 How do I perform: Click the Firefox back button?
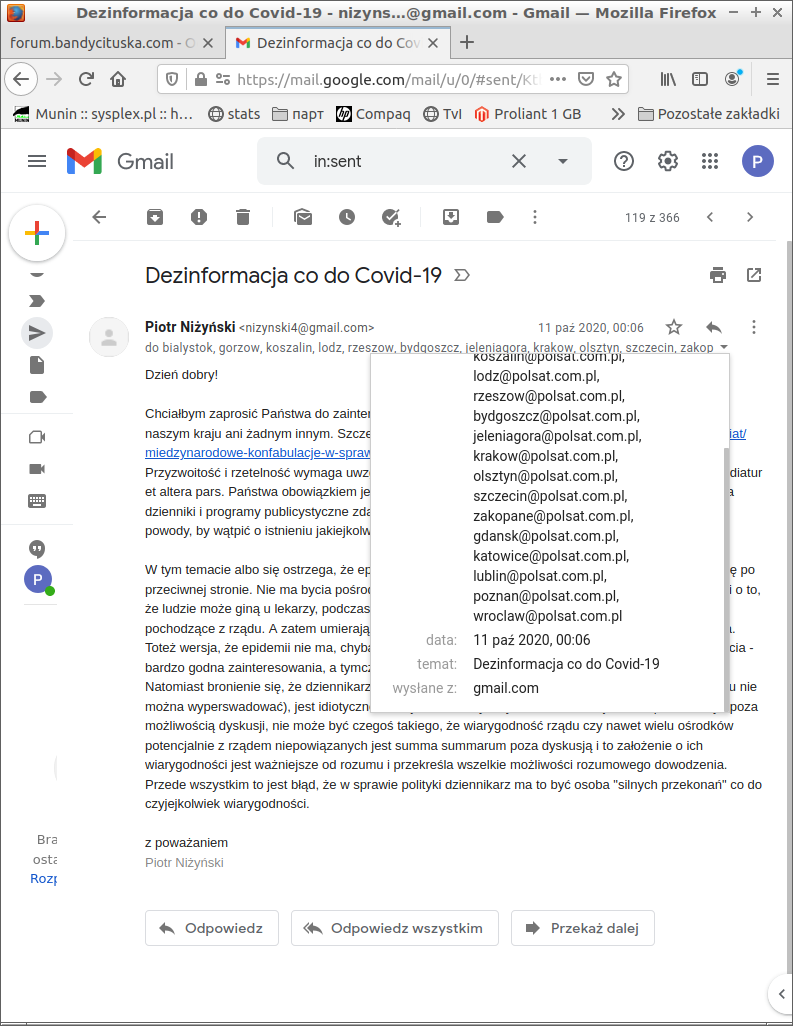pyautogui.click(x=21, y=79)
